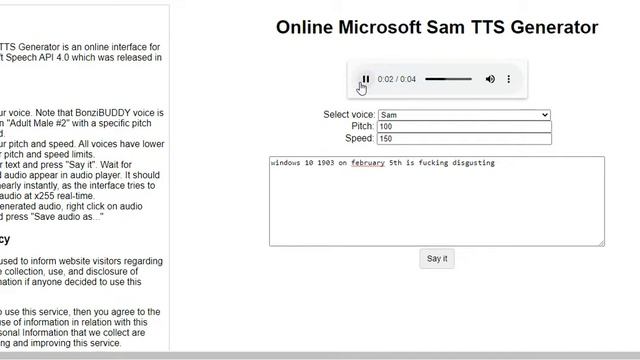This screenshot has height=360, width=640.
Task: Open the Select voice dropdown
Action: click(x=464, y=115)
